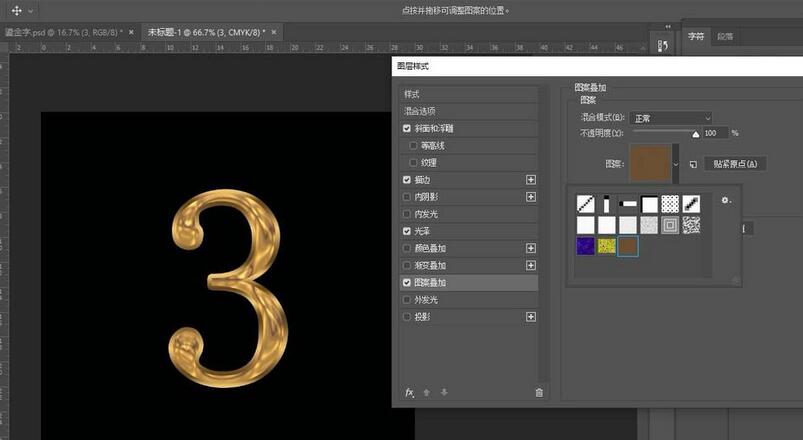Click 贴紧原点 snap to origin button
803x440 pixels.
(x=735, y=164)
